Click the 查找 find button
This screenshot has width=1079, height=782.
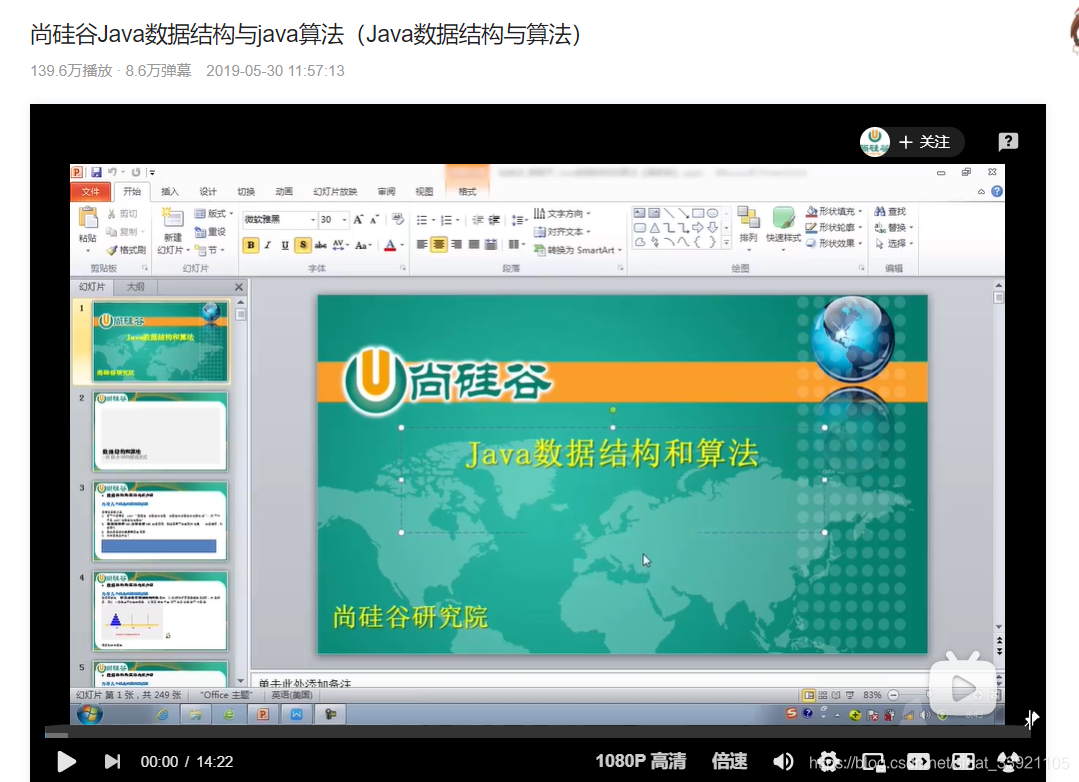pos(890,211)
